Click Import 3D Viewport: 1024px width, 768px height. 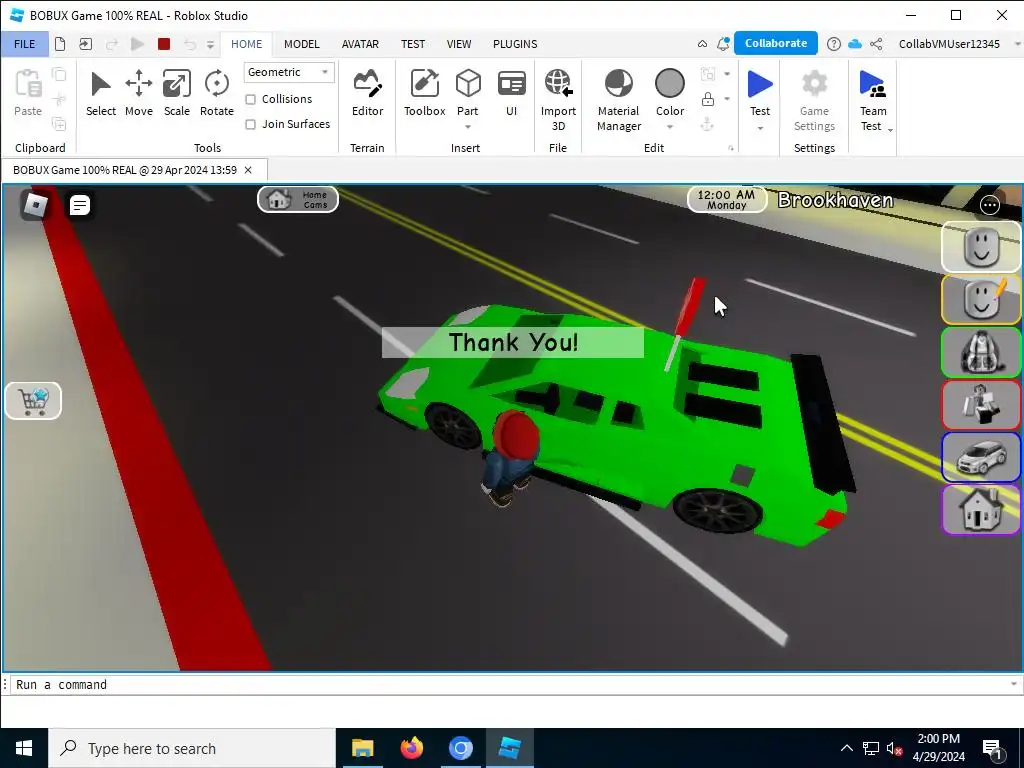point(558,99)
